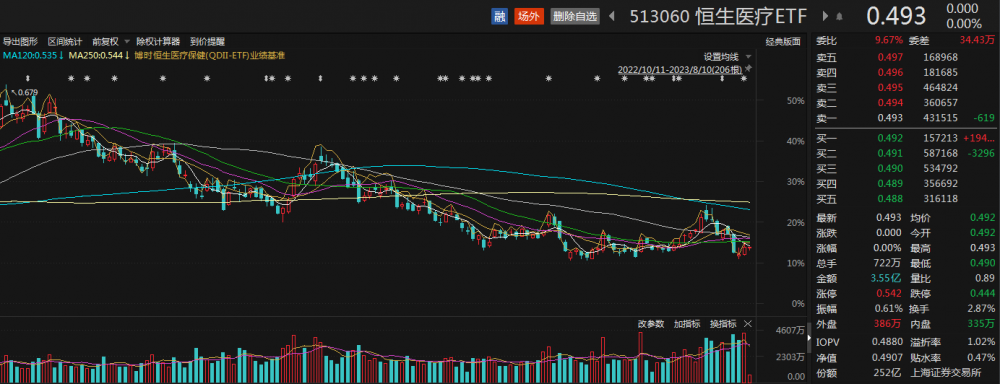Open the 前复权 adjustment dropdown
Viewport: 1000px width, 384px height.
pos(110,41)
